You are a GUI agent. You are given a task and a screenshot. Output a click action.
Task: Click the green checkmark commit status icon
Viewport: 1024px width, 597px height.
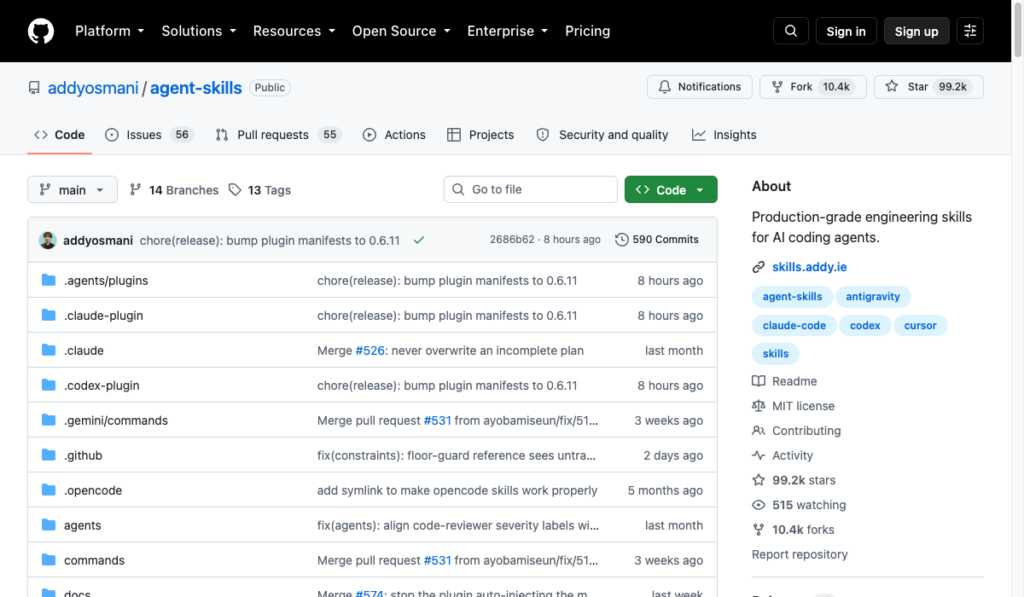coord(419,240)
